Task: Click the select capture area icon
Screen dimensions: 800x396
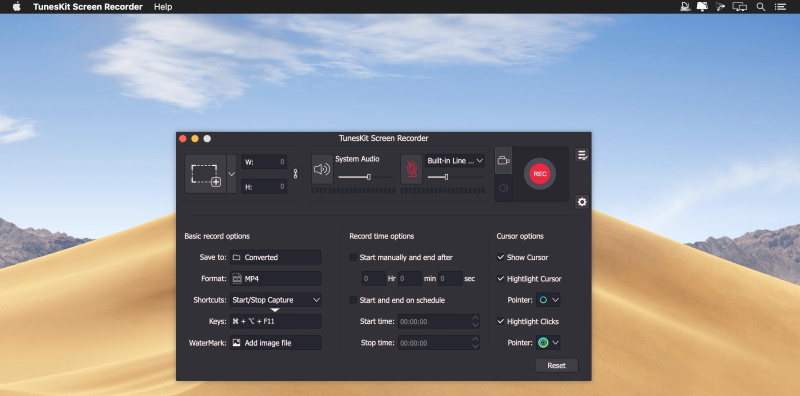Action: (x=206, y=174)
